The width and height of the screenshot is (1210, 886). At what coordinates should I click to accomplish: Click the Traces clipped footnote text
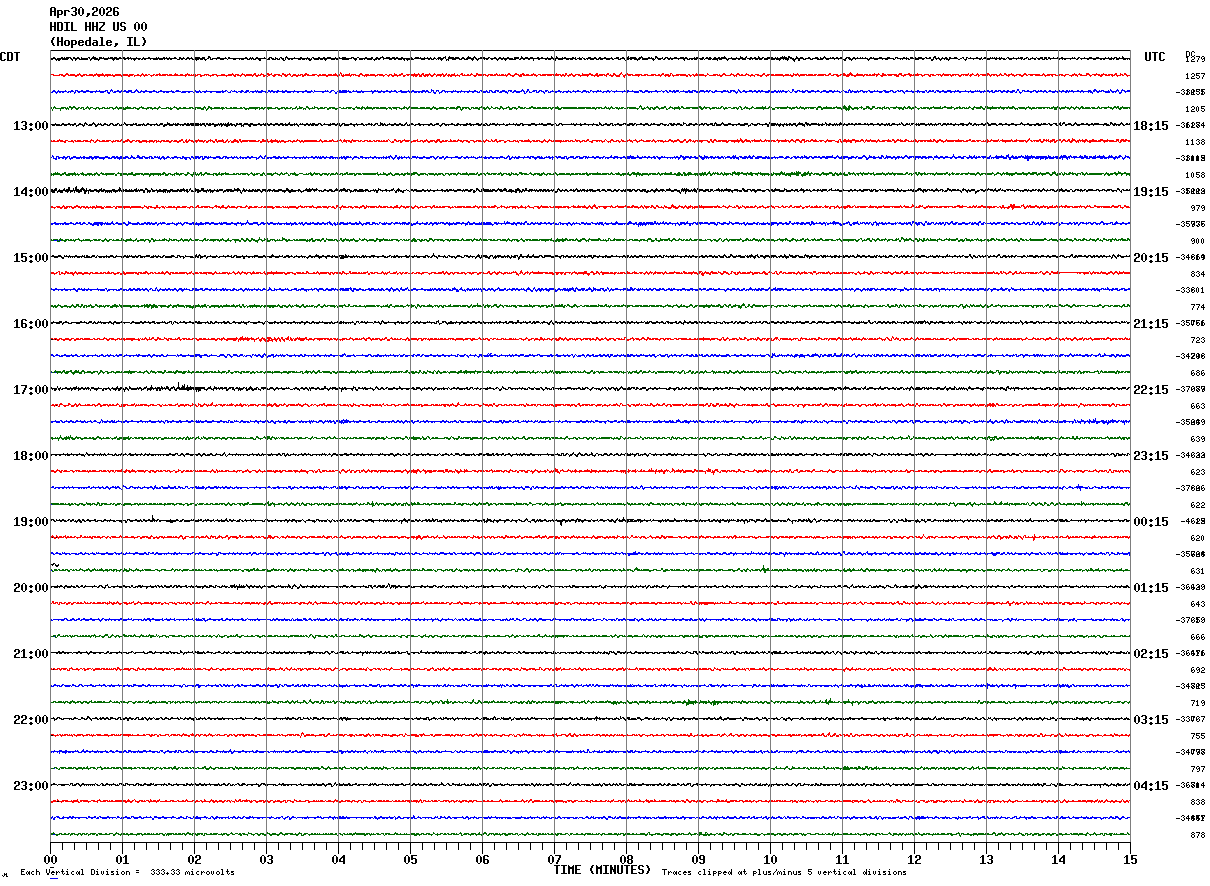(784, 873)
